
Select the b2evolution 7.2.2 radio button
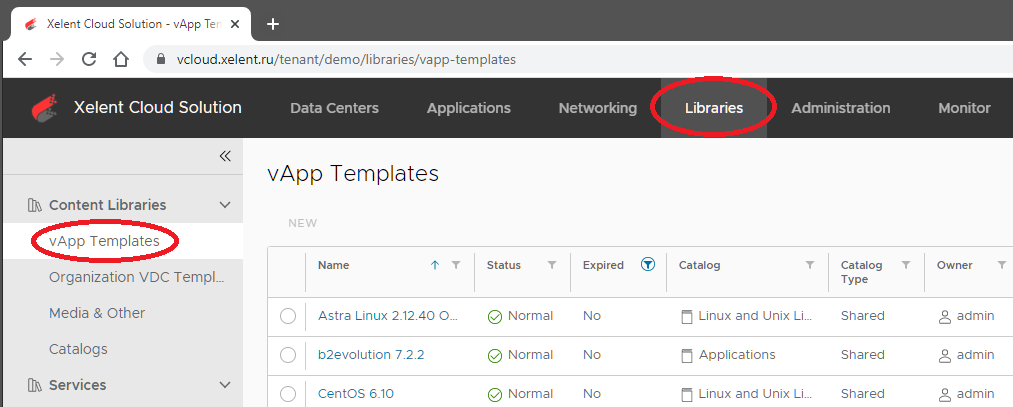point(287,355)
